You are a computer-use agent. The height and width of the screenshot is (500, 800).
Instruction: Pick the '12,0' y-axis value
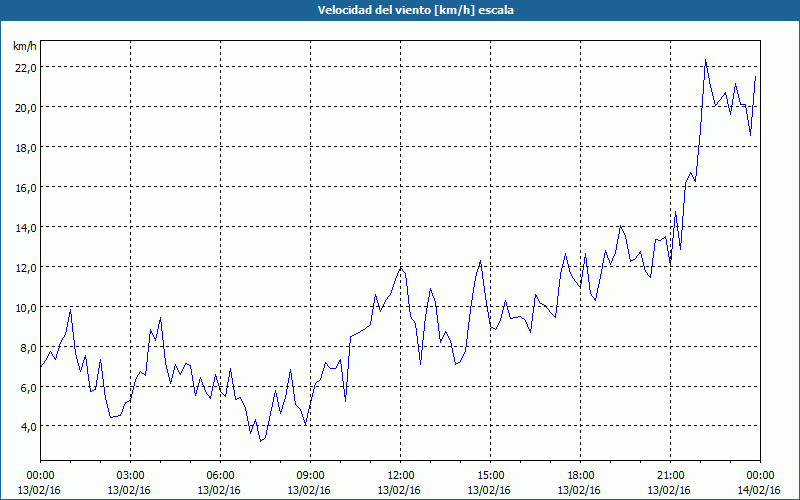(25, 267)
